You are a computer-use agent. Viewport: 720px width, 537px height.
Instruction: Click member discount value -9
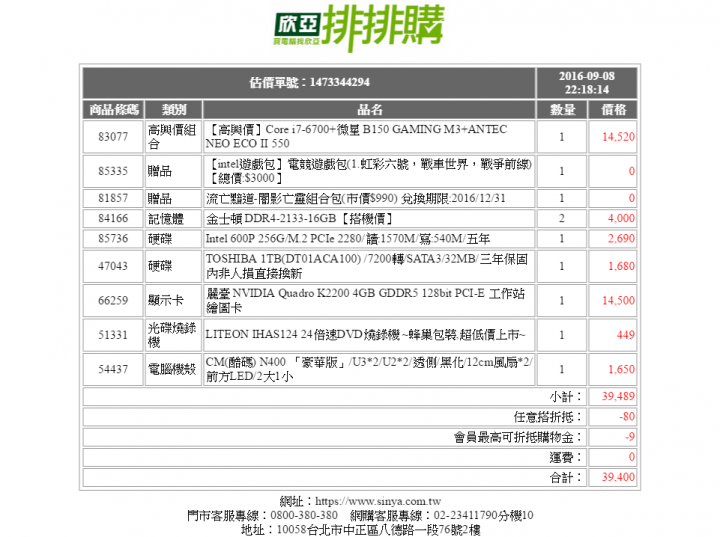tap(630, 437)
